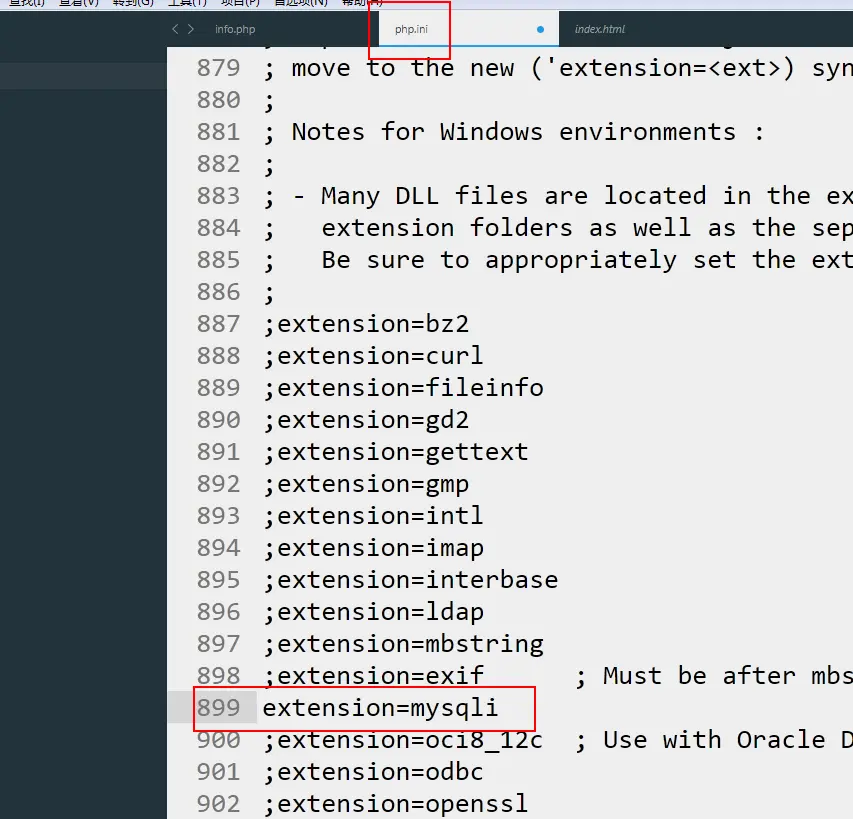Click line number 902 in the gutter
Viewport: 853px width, 819px height.
tap(218, 804)
